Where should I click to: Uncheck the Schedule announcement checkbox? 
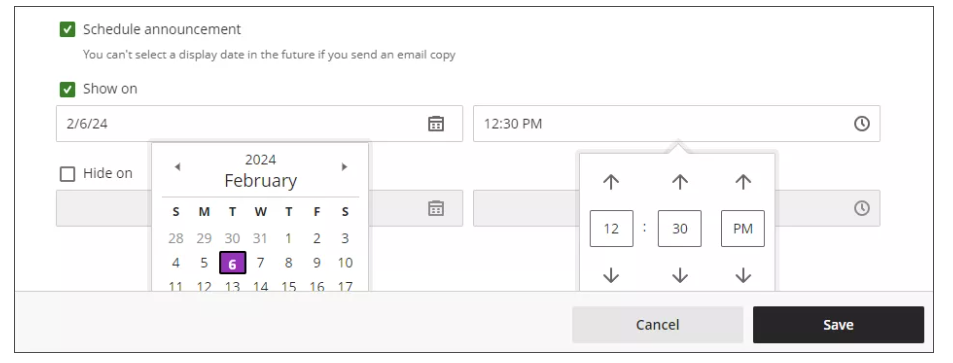tap(67, 29)
